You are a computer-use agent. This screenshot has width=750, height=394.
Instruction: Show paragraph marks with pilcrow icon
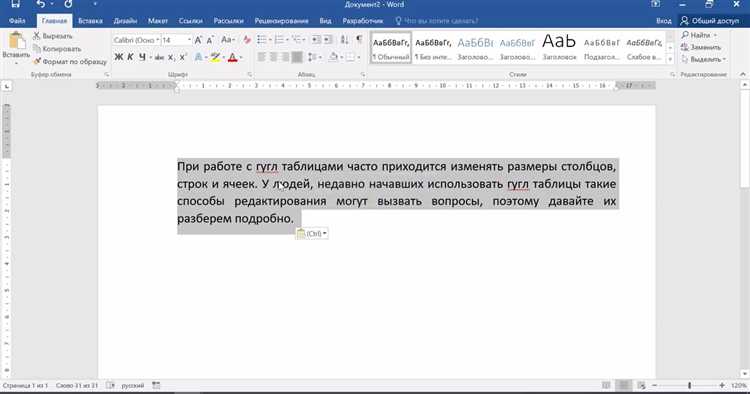click(x=359, y=40)
